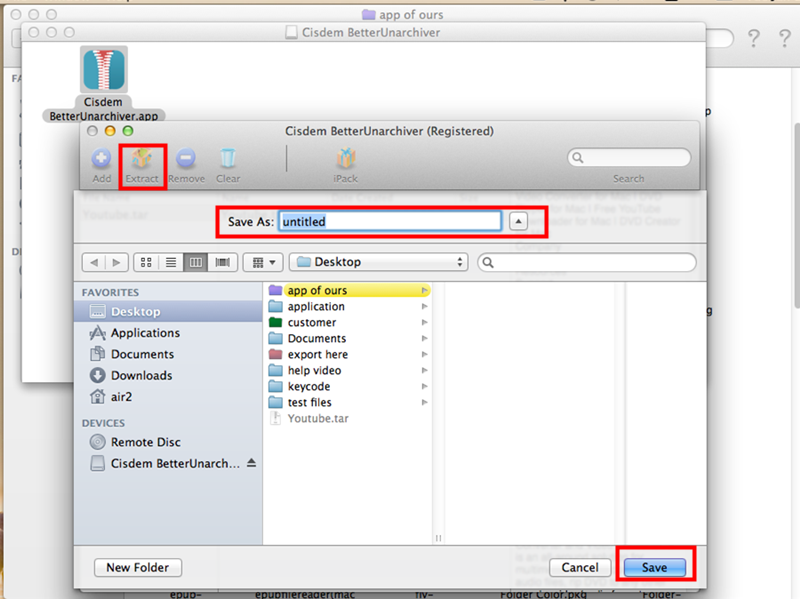
Task: Click the Save button
Action: click(655, 567)
